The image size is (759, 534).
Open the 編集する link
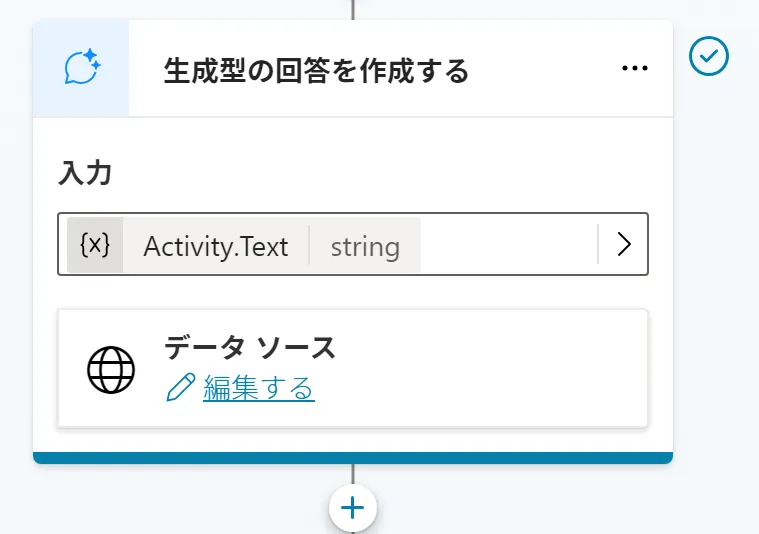[259, 388]
